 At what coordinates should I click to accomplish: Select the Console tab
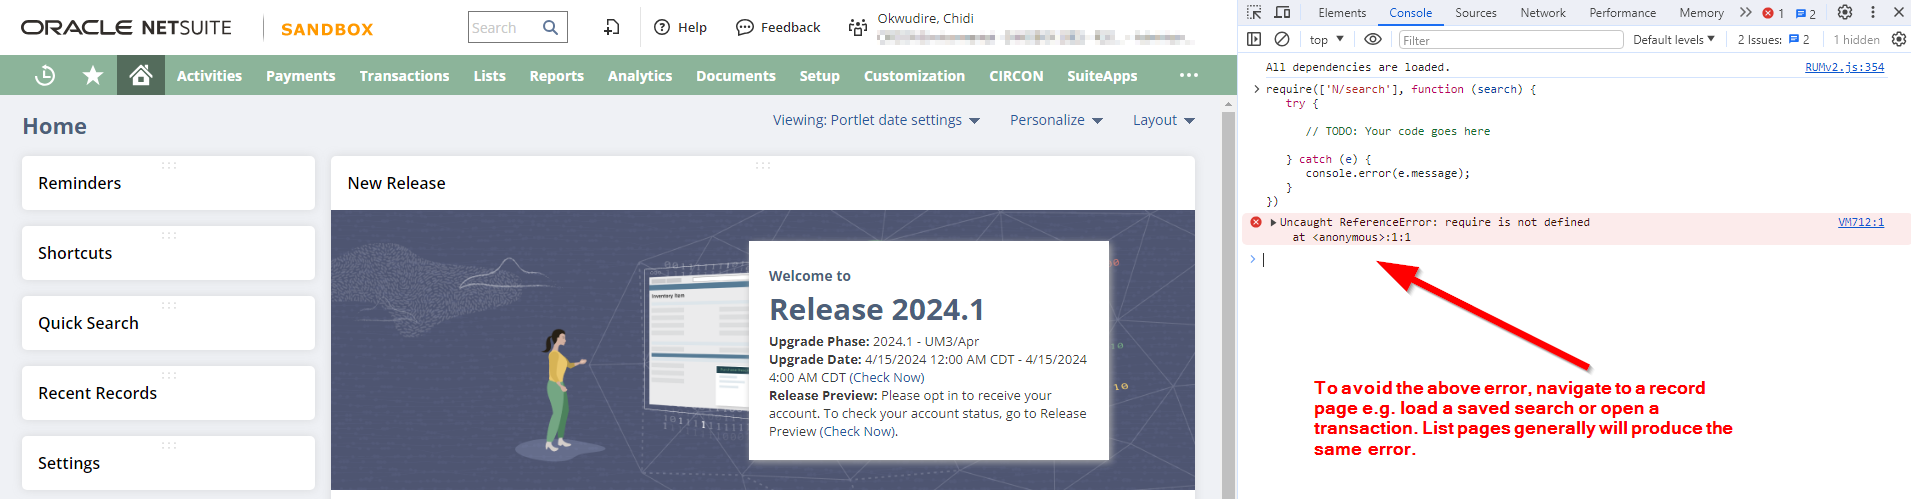(1410, 13)
